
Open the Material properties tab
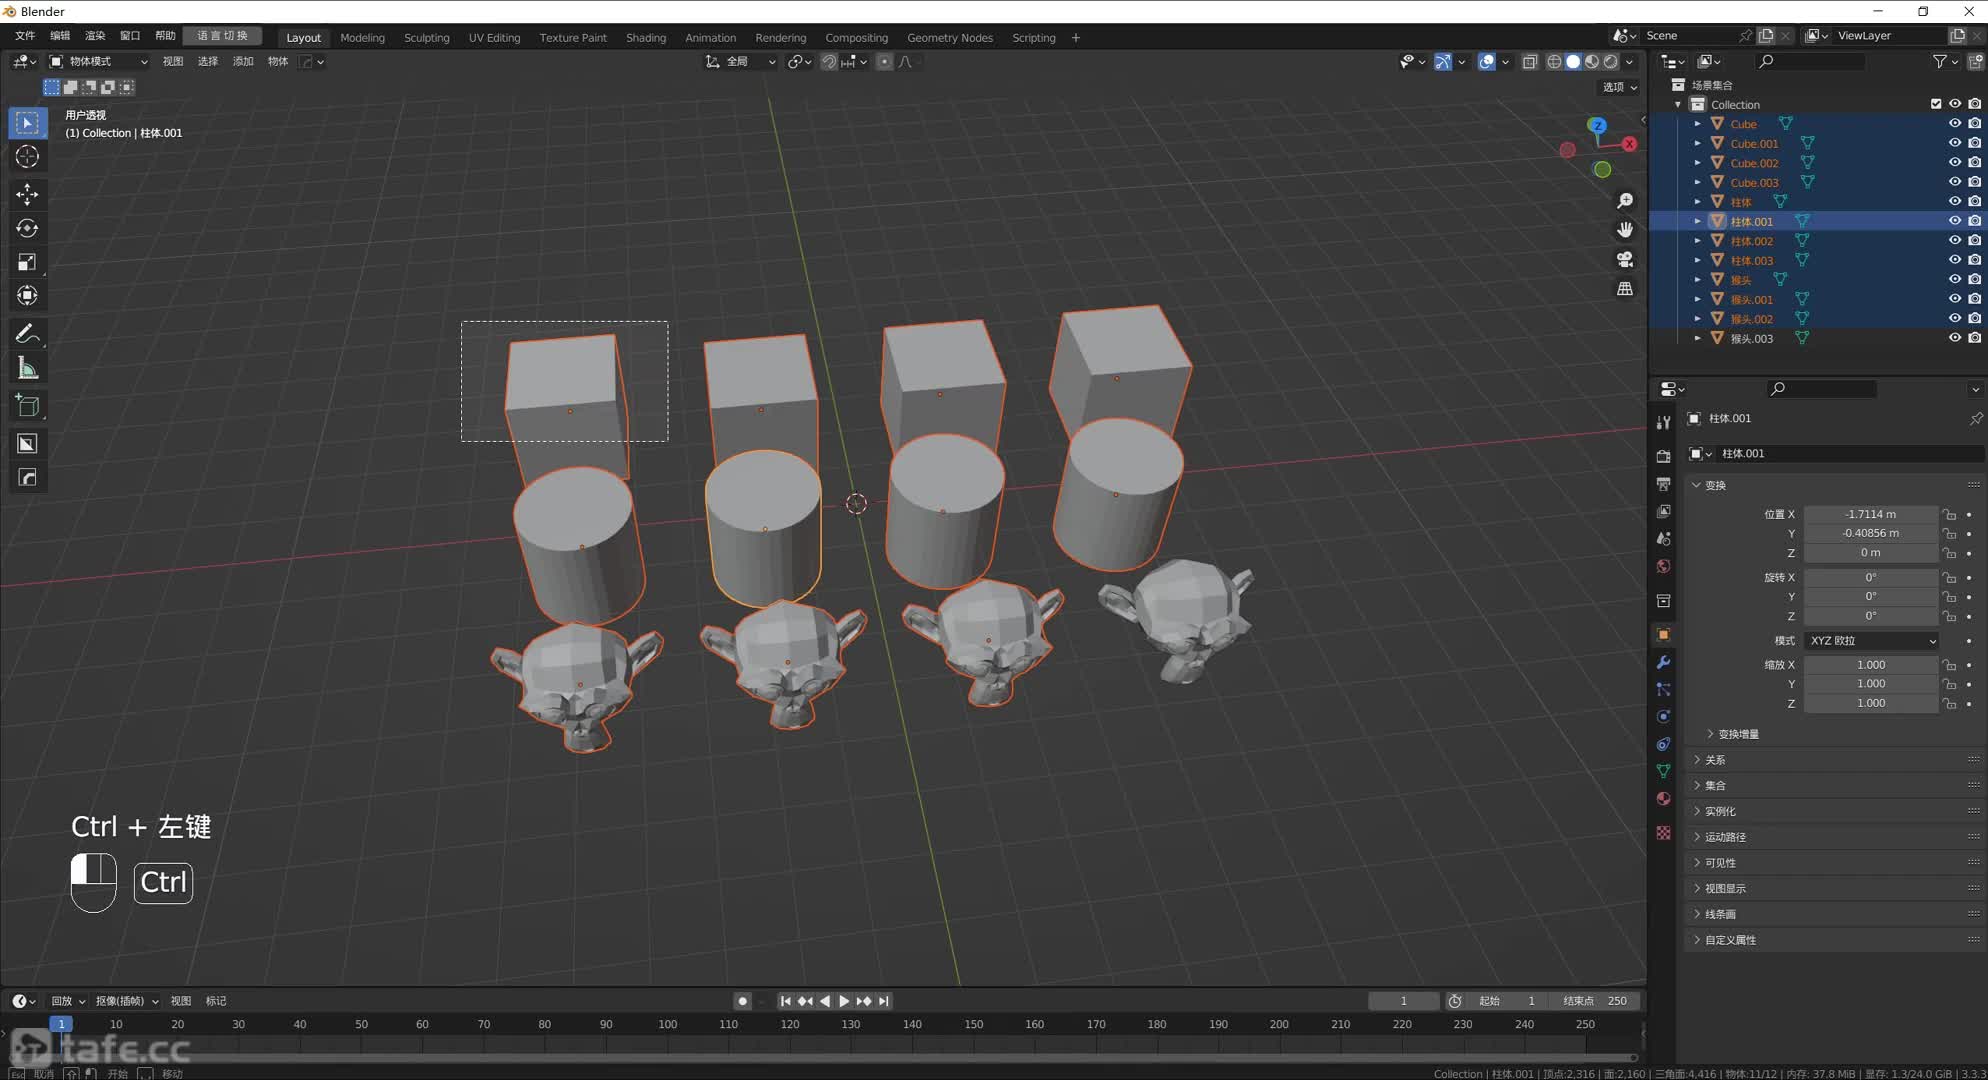coord(1663,799)
